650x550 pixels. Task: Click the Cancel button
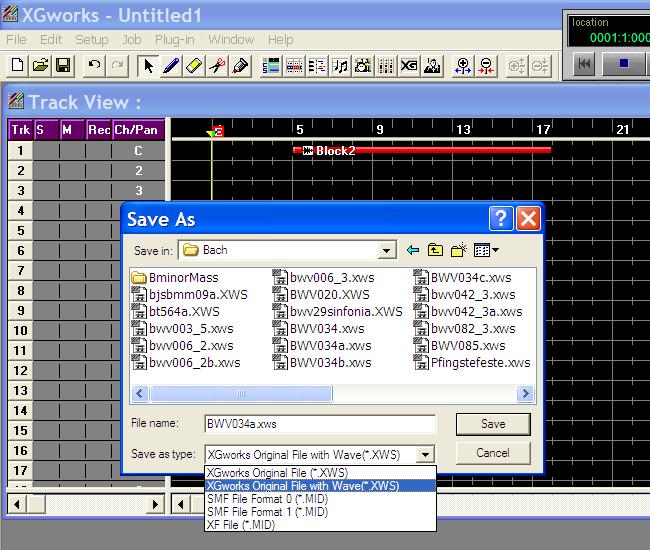pos(493,453)
